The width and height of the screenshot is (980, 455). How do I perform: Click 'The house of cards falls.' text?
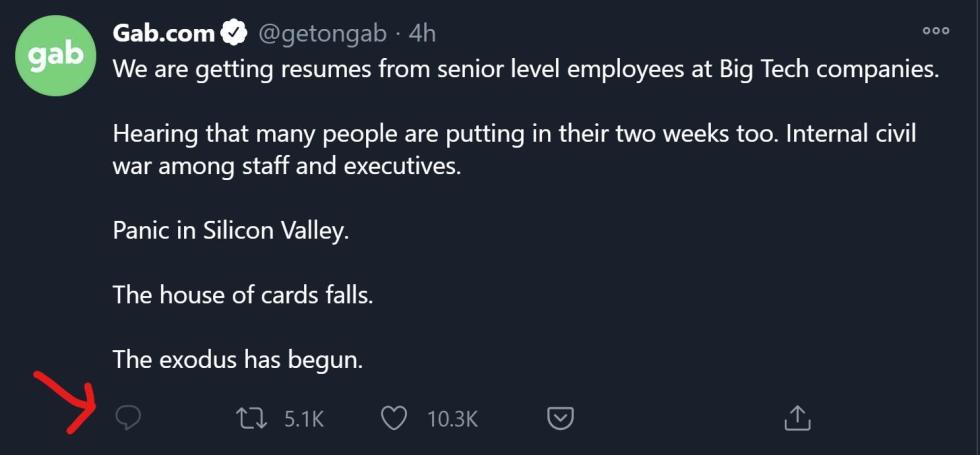[243, 294]
